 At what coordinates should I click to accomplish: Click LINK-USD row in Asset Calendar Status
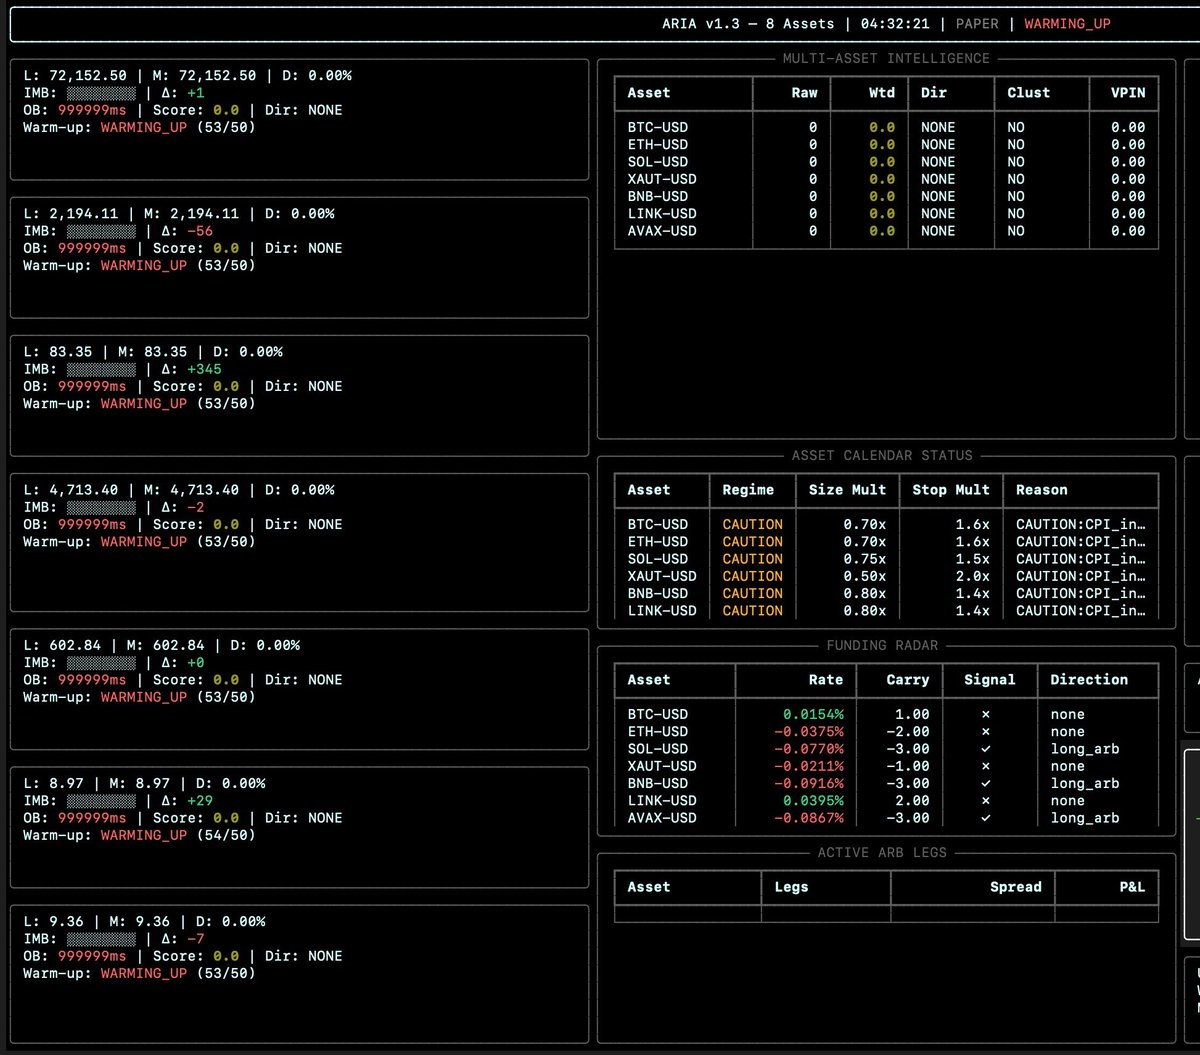coord(886,611)
